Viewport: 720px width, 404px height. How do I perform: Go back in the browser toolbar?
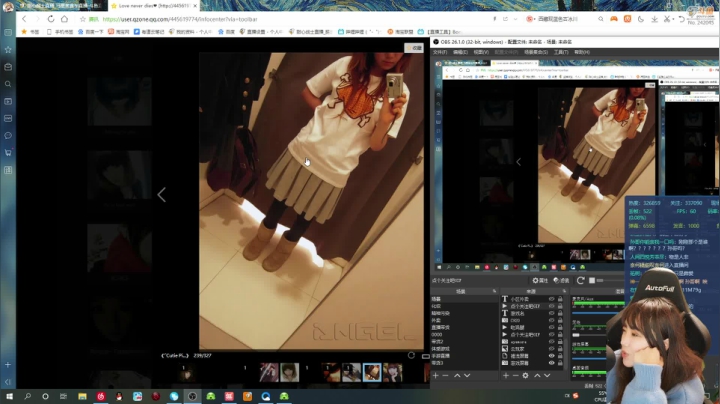(x=24, y=19)
